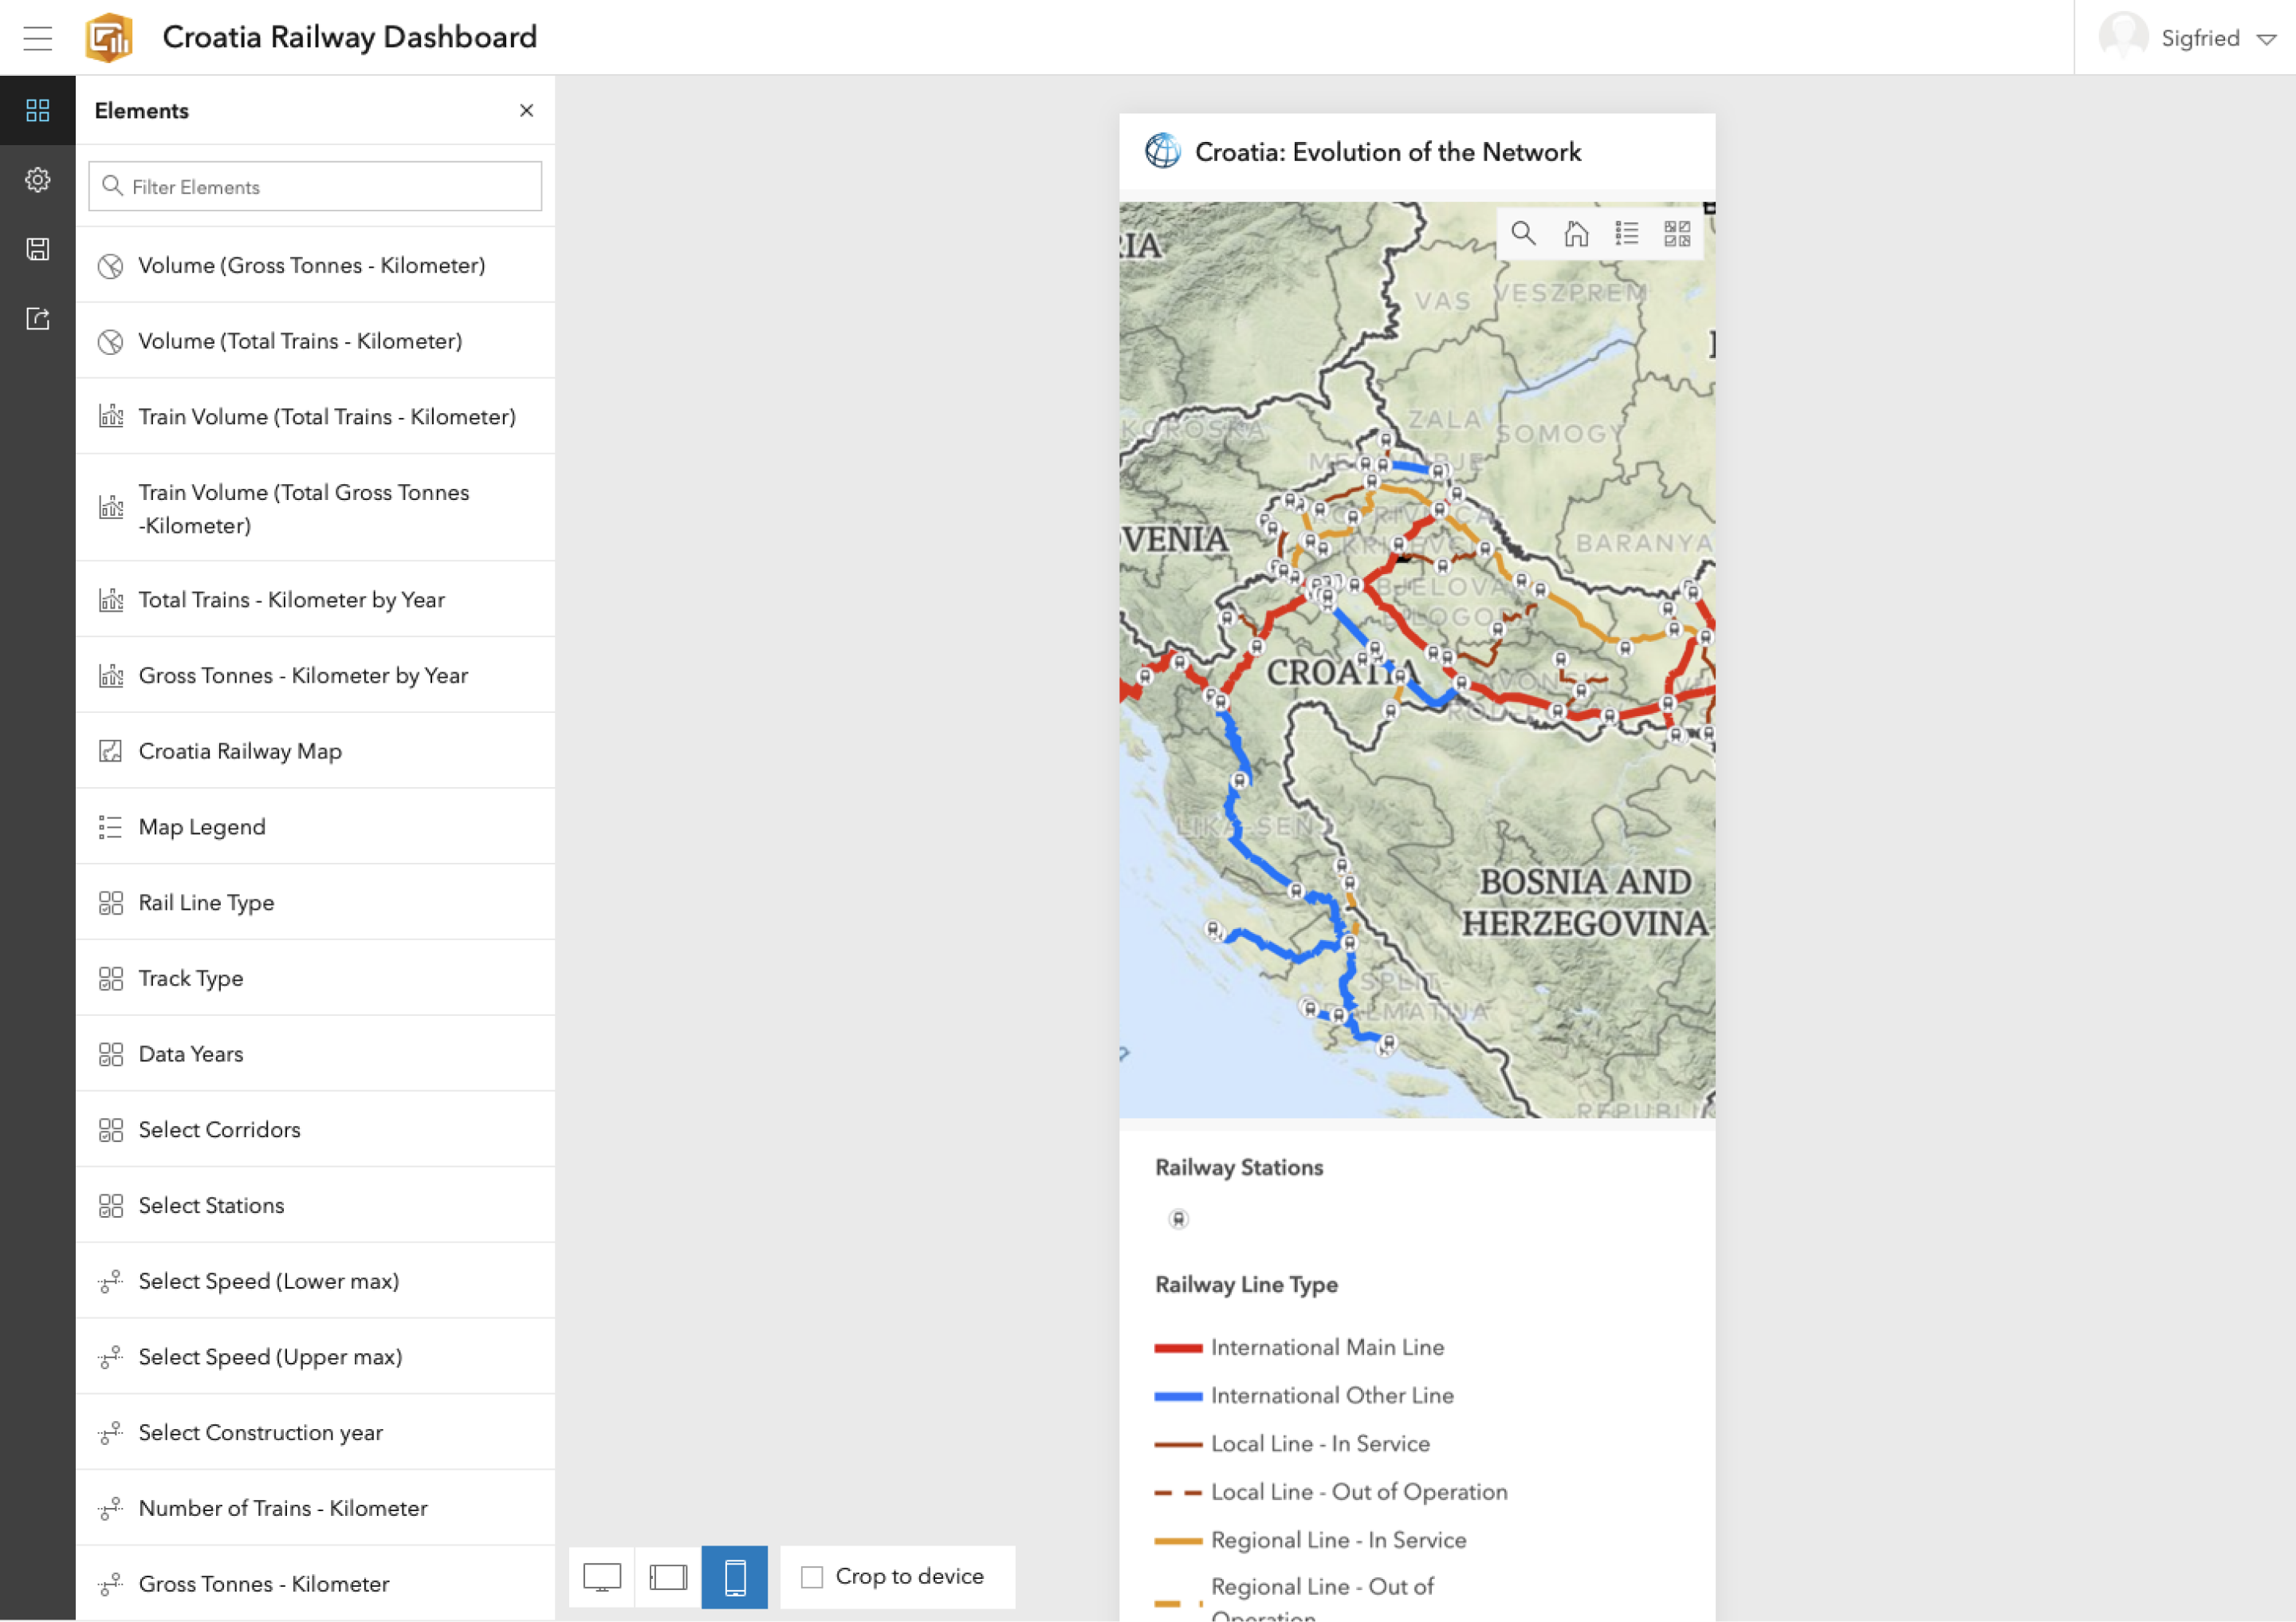Click the Filter Elements search field
2296x1622 pixels.
coord(315,187)
